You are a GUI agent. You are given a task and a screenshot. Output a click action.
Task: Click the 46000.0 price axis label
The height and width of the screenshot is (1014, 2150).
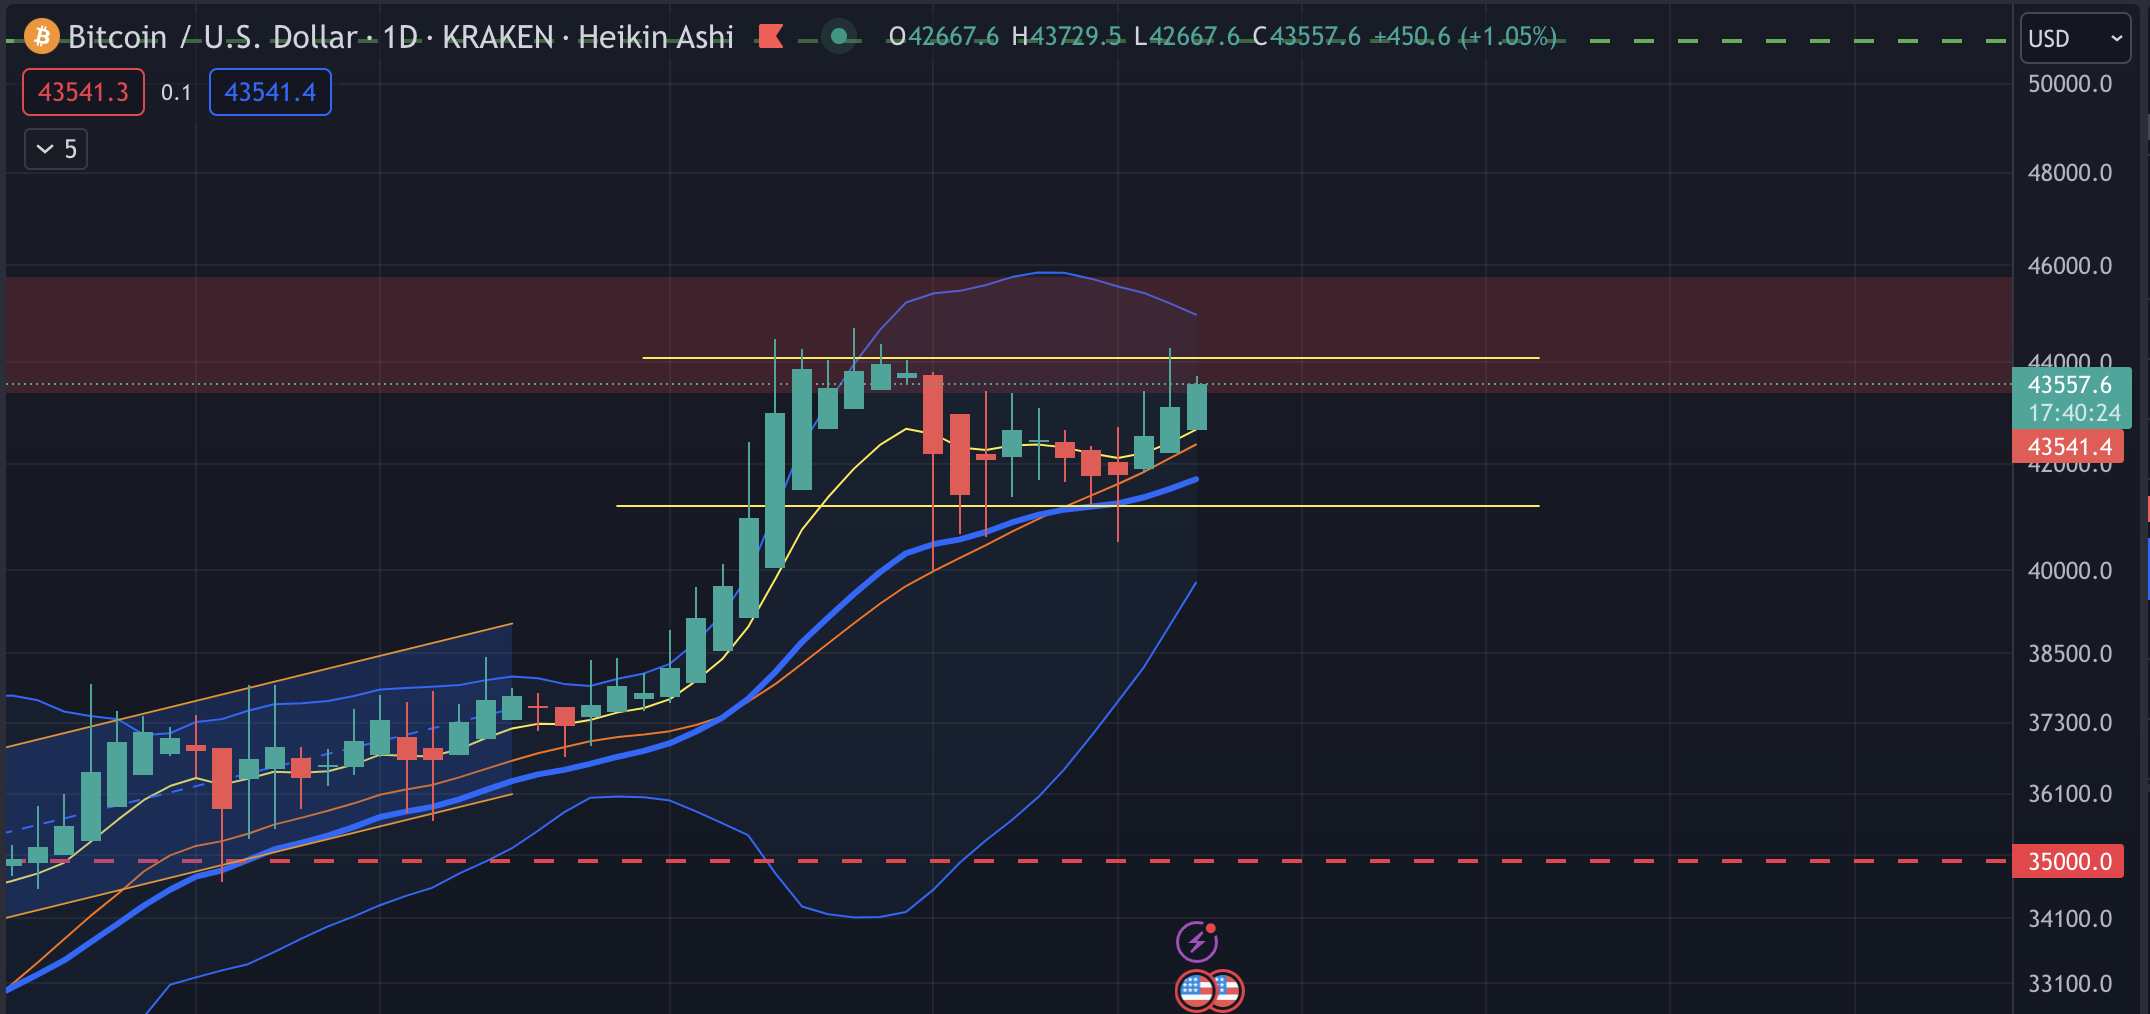[2070, 266]
